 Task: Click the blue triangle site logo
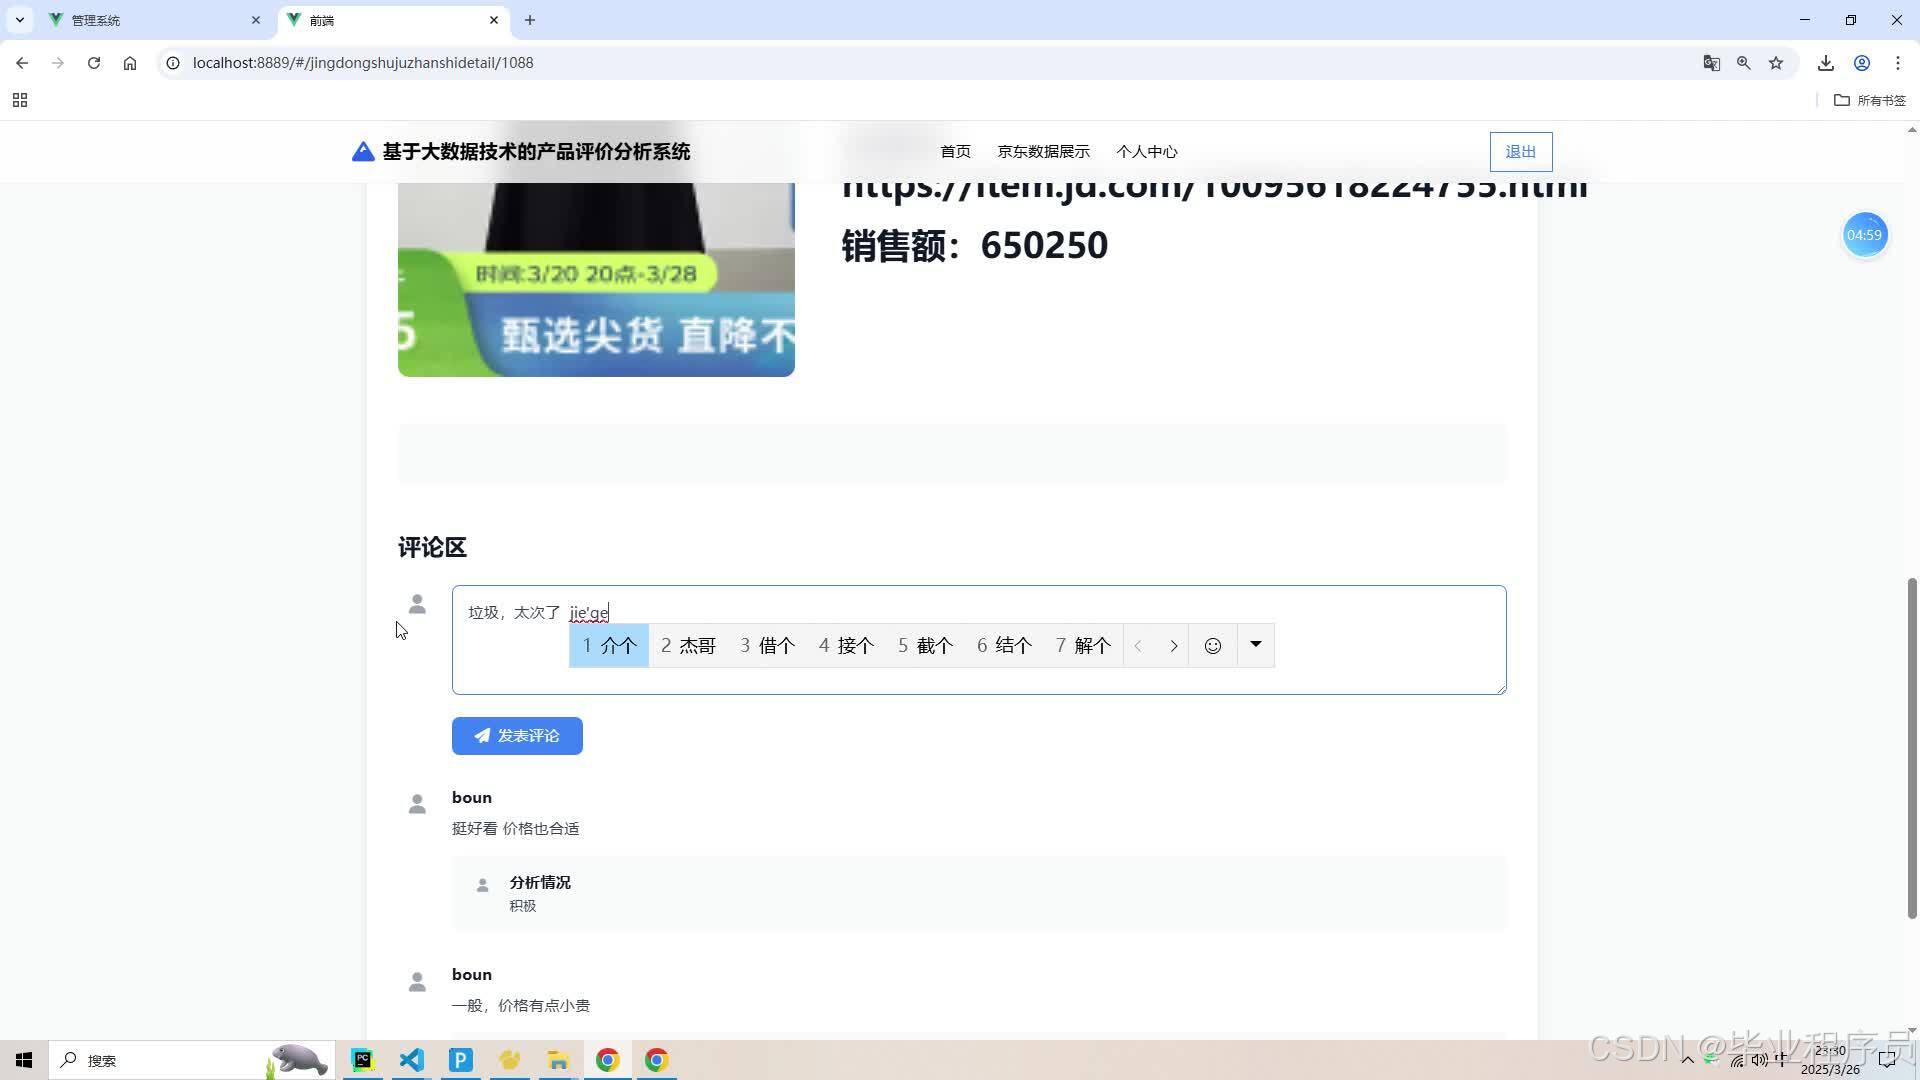(x=363, y=151)
